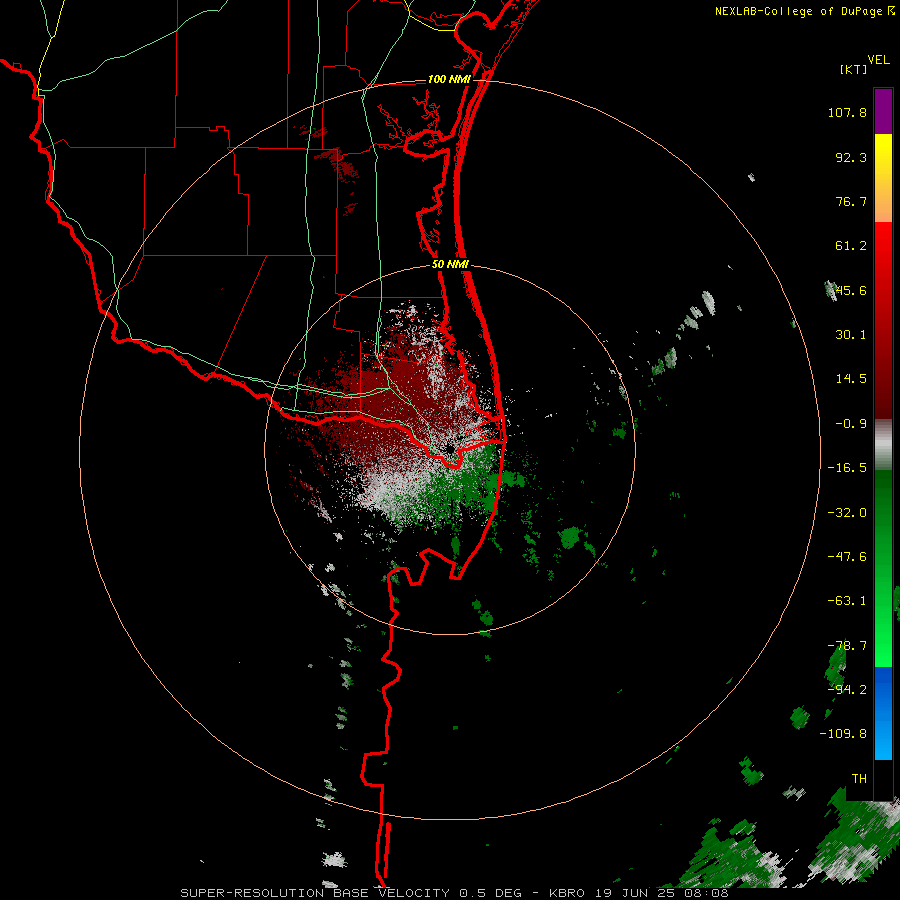This screenshot has height=900, width=900.
Task: Click the 30.1 velocity scale value
Action: [851, 335]
